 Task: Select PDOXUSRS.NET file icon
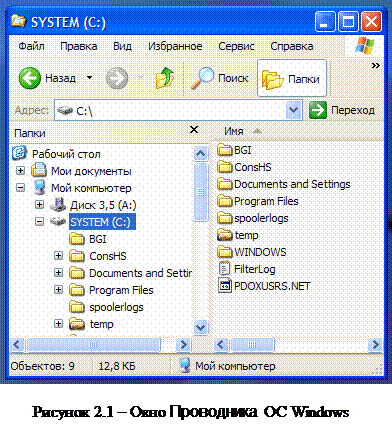click(x=225, y=286)
